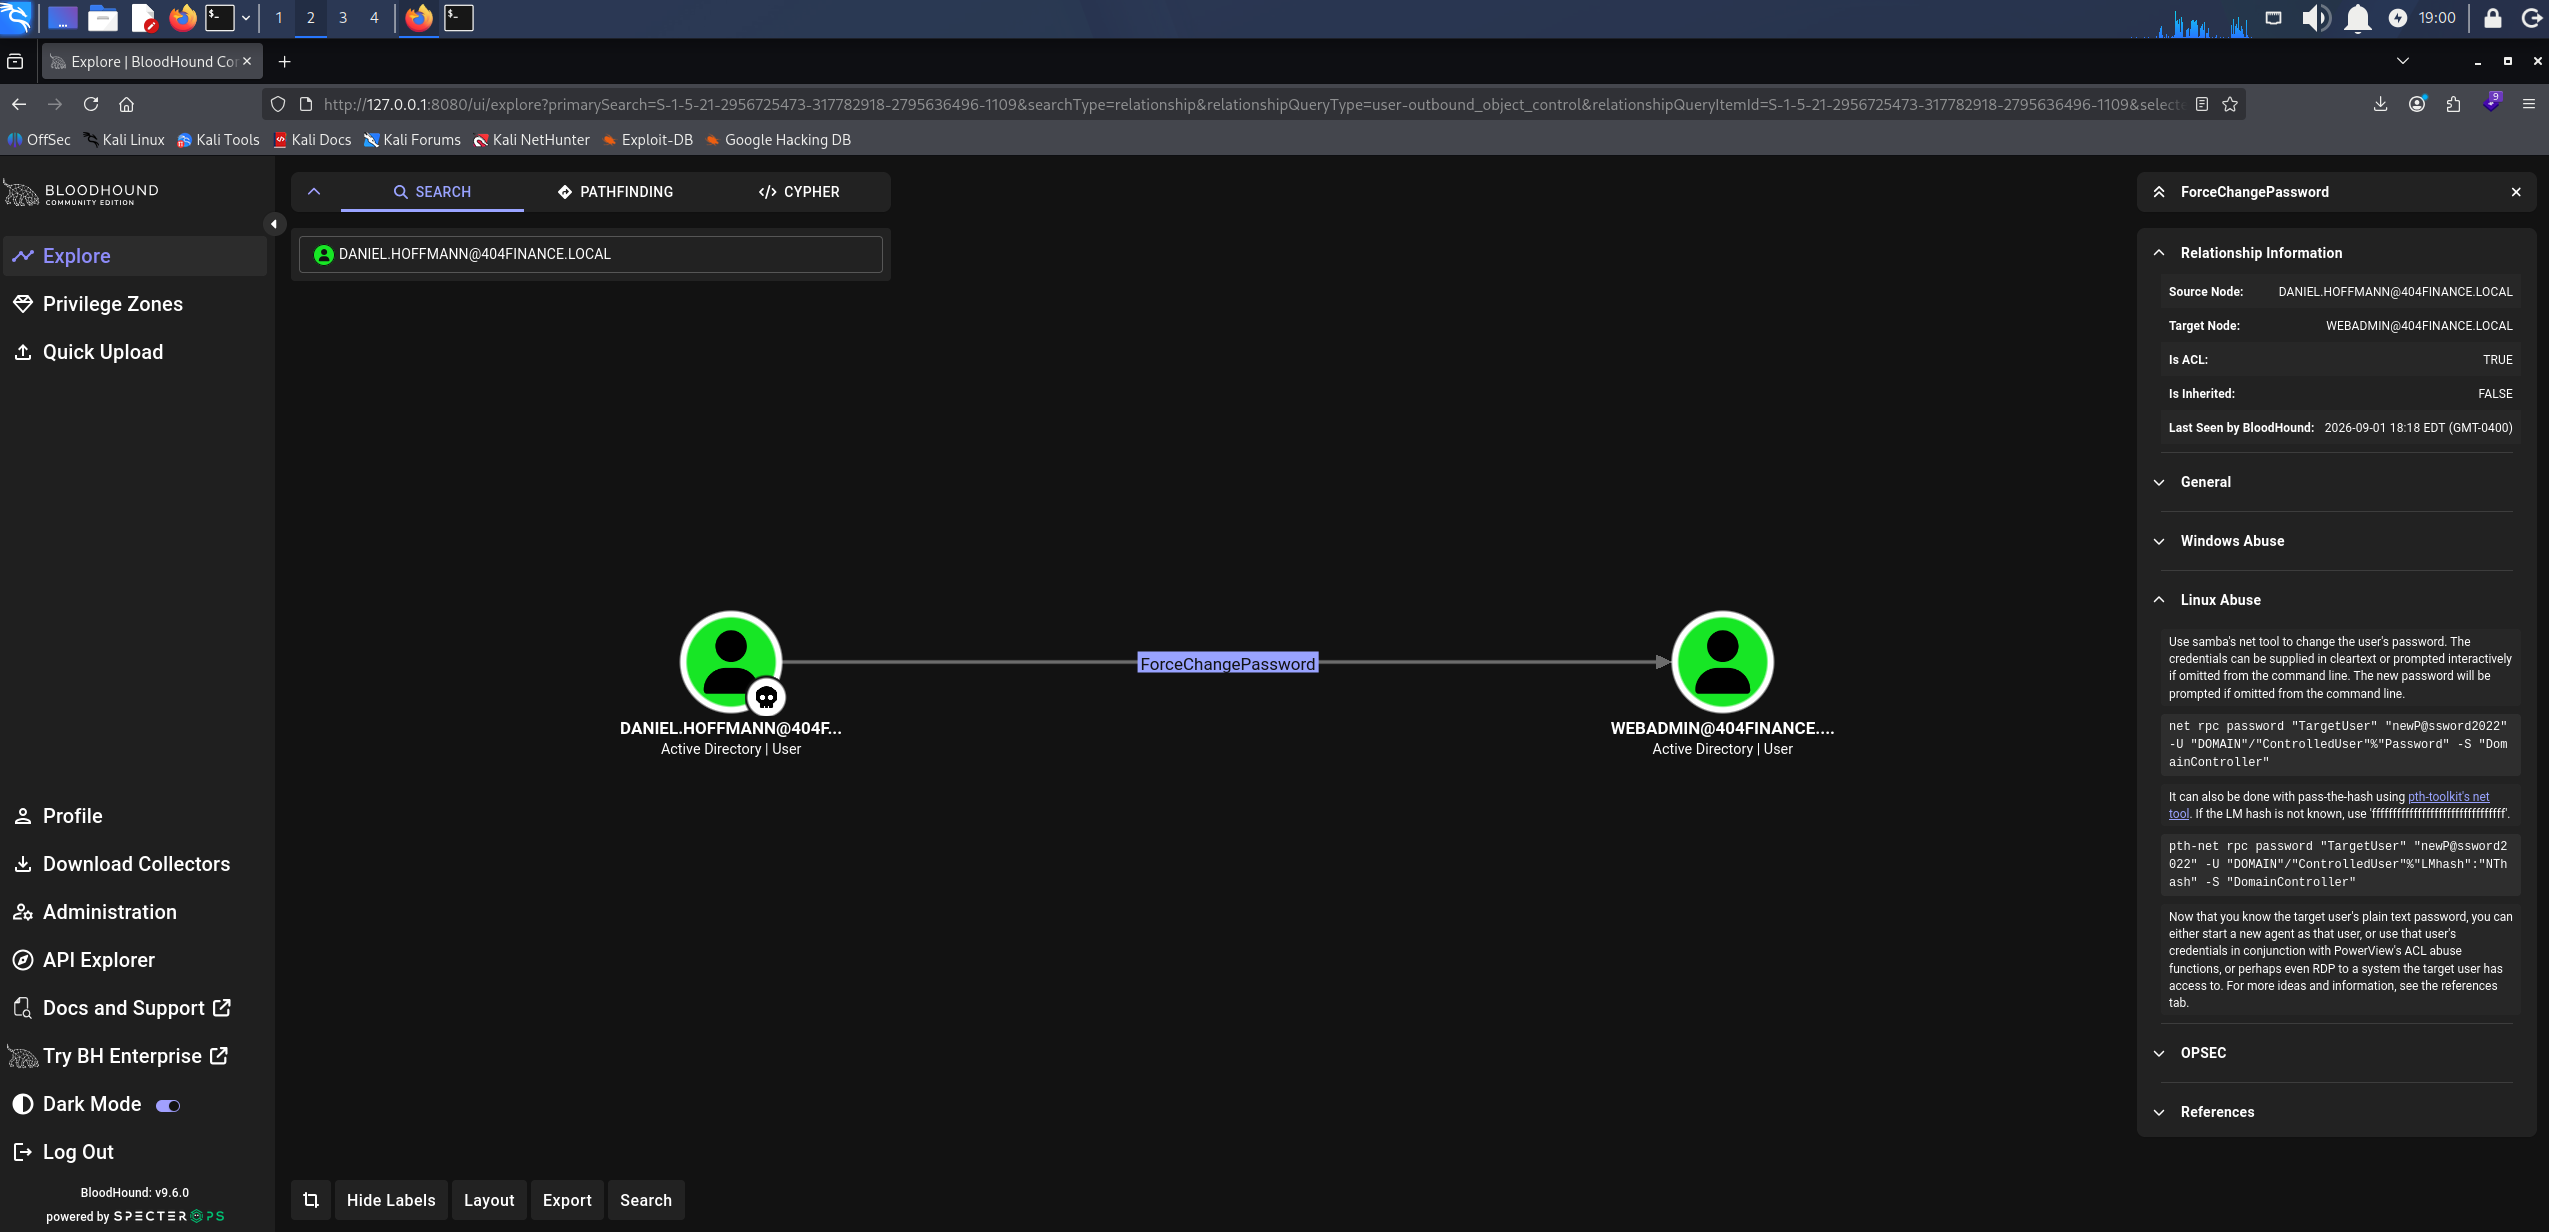Click the Hide Labels button
2549x1232 pixels.
391,1200
